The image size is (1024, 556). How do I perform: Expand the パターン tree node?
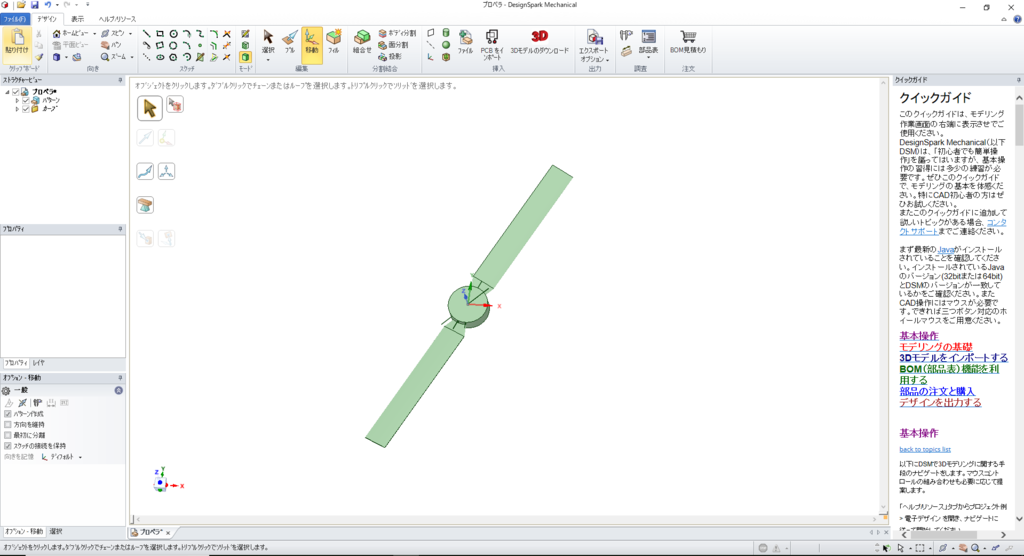click(x=18, y=101)
